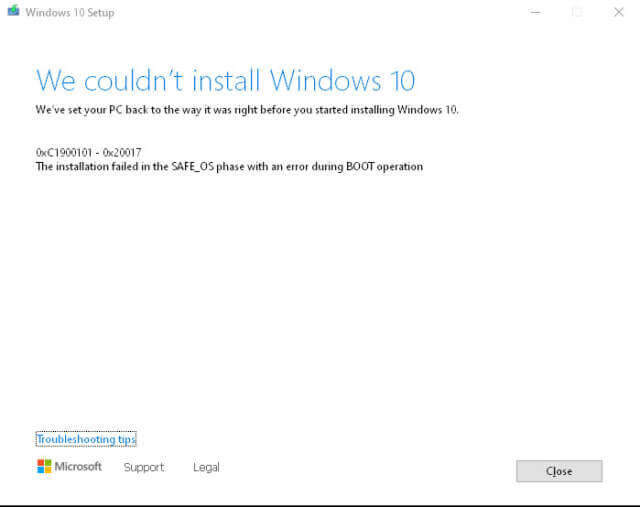Minimize the Windows 10 Setup window
The width and height of the screenshot is (640, 507).
coord(535,12)
